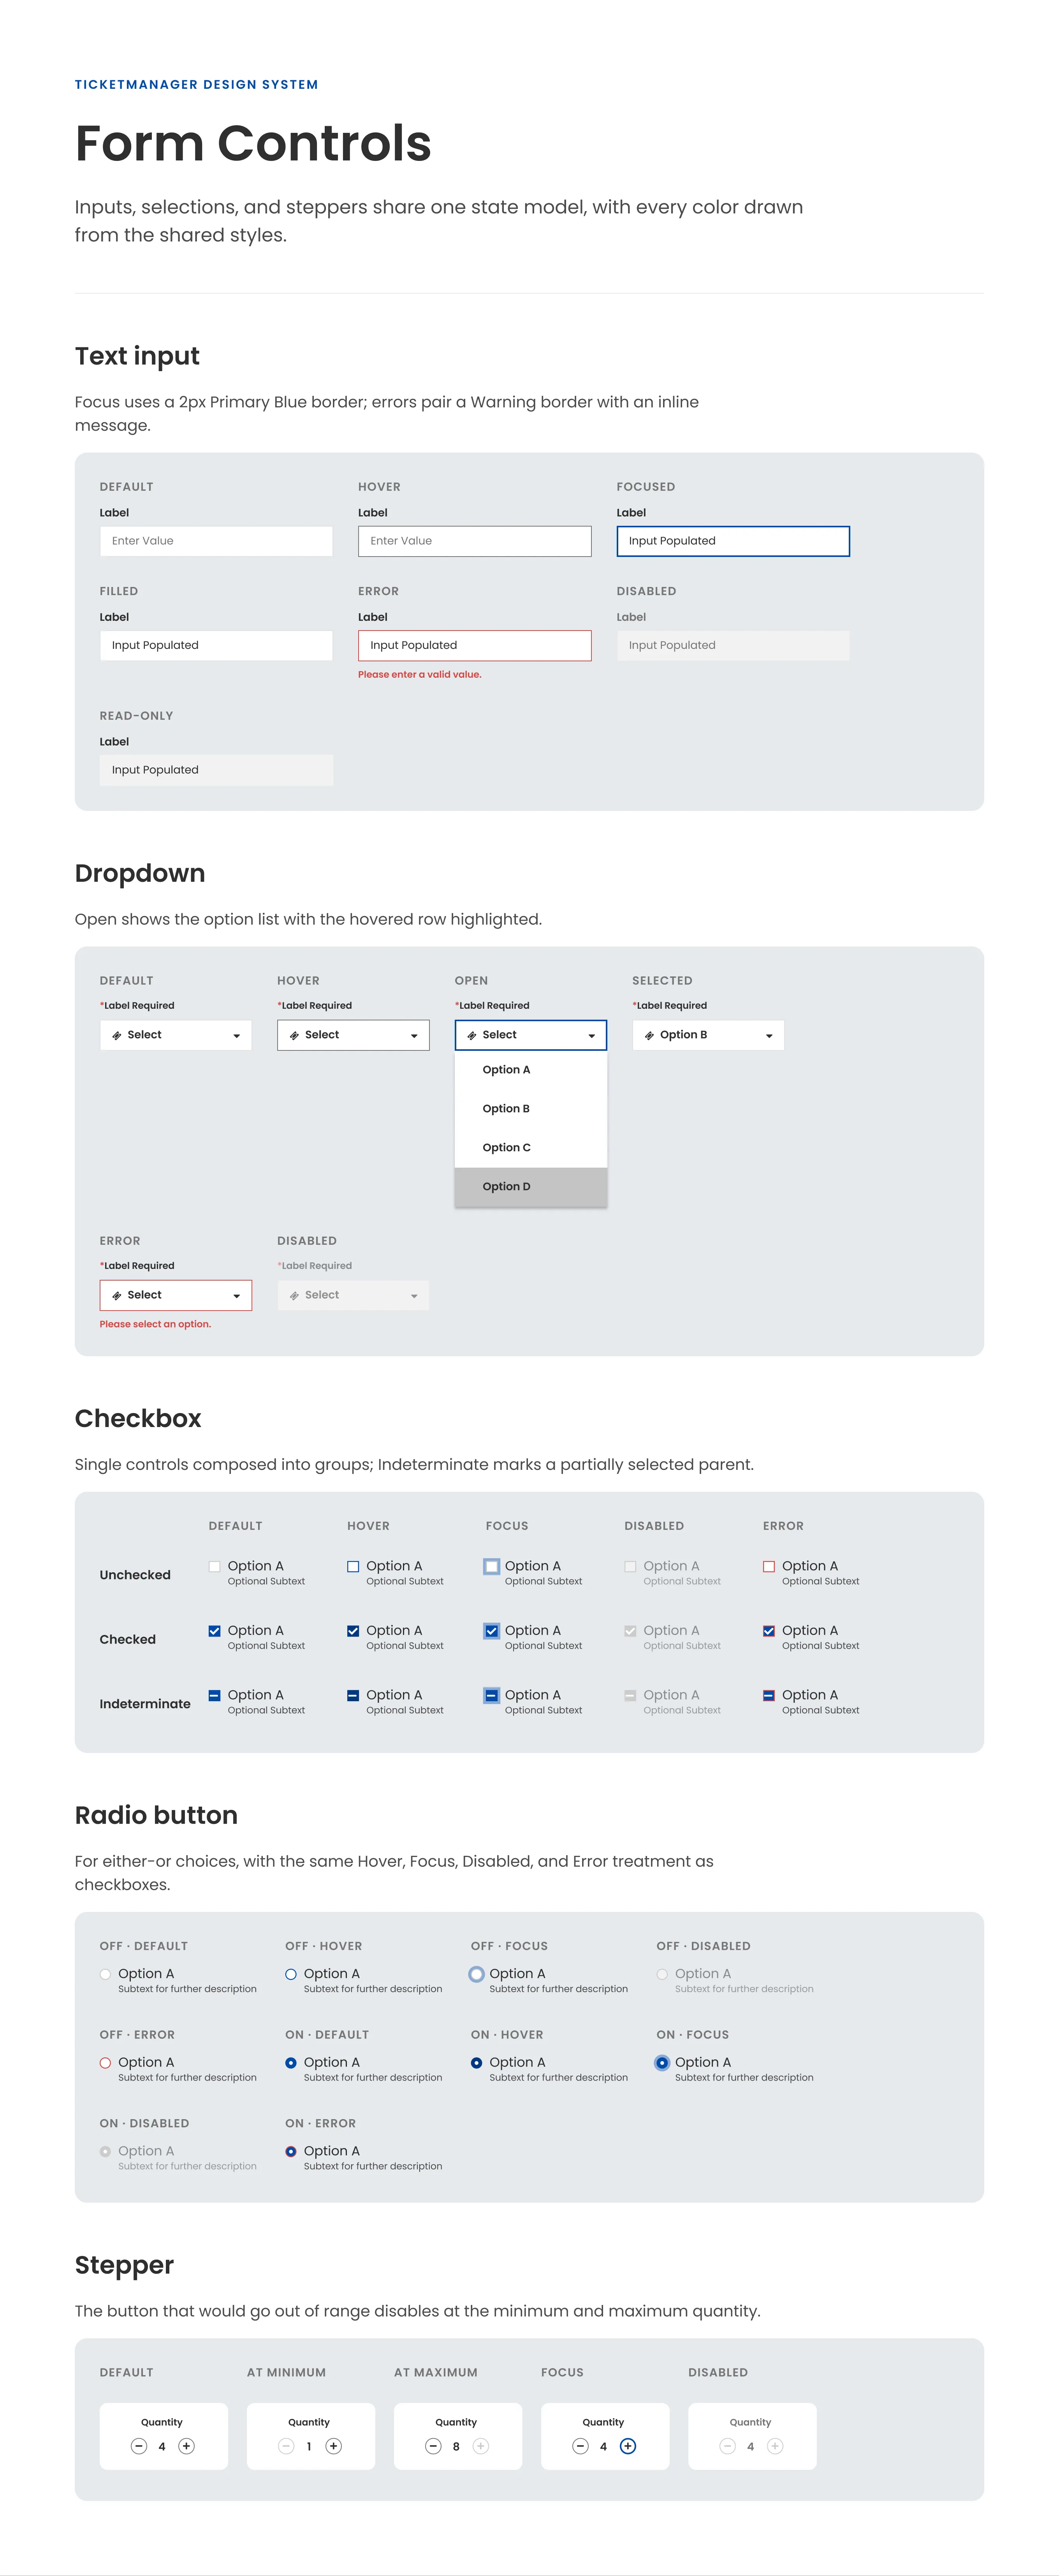Click focused plus button in Focus stepper
The image size is (1059, 2576).
(628, 2446)
